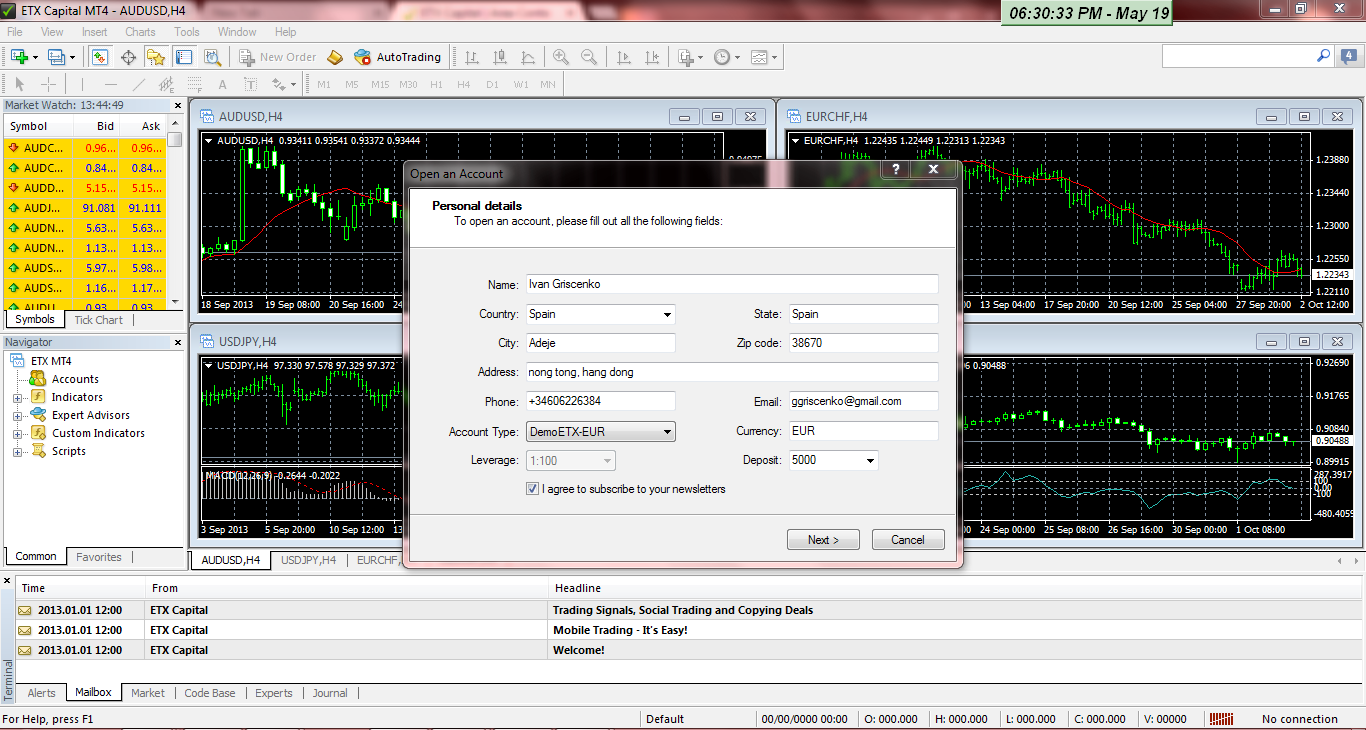
Task: Expand the Expert Advisors tree node
Action: (17, 415)
